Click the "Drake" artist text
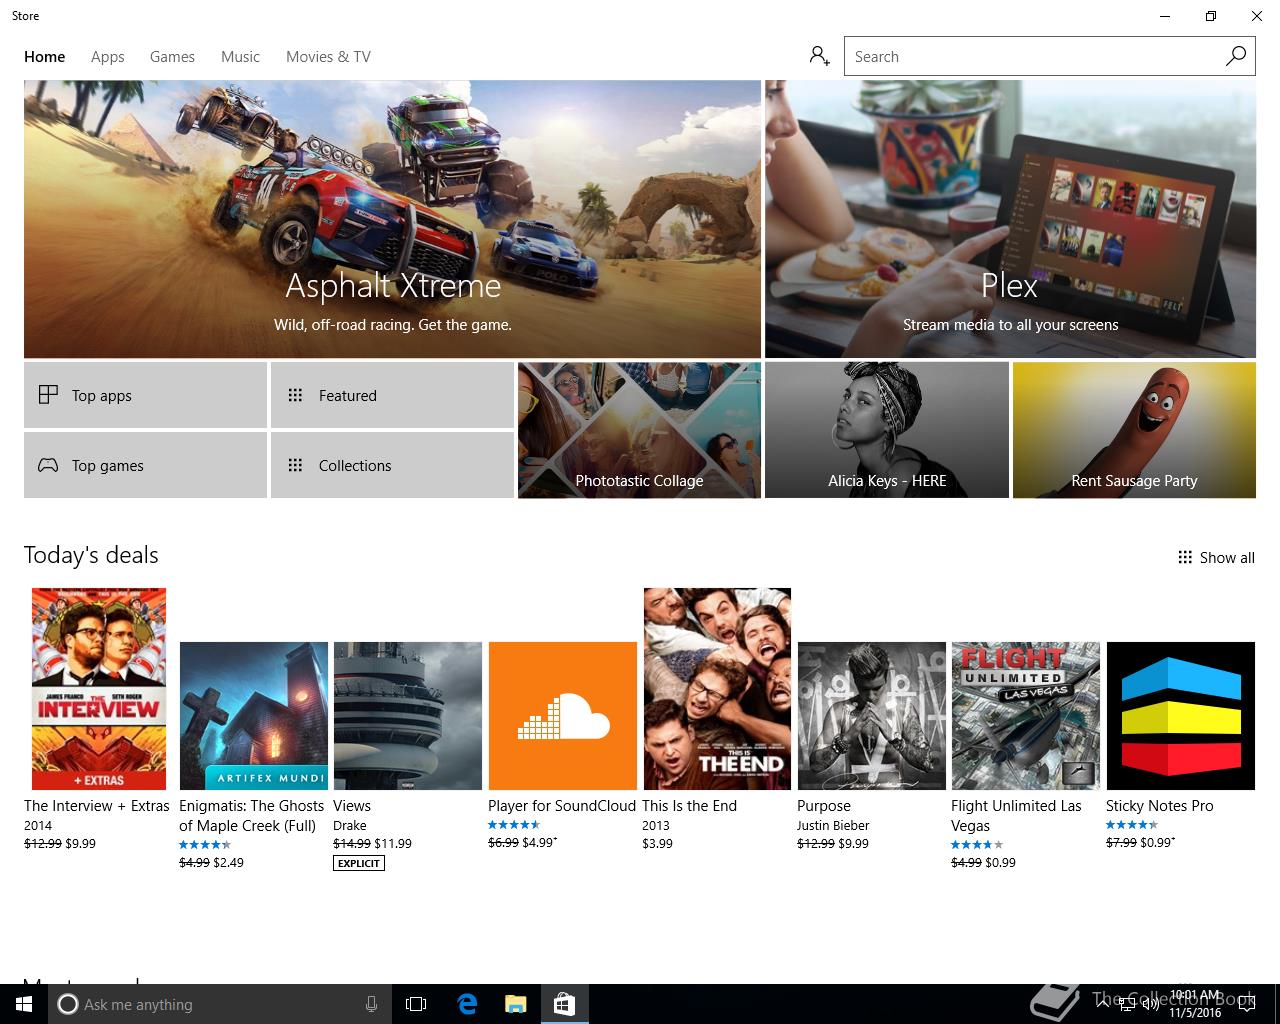 (350, 826)
